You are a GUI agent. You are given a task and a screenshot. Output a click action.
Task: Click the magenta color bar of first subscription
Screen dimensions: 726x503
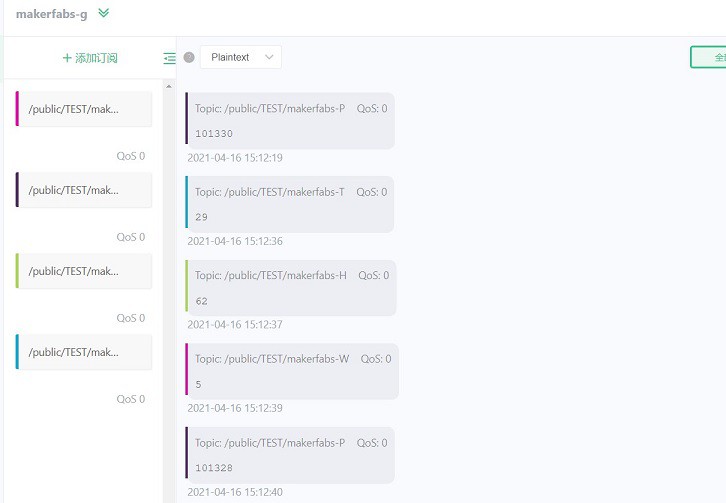pos(17,109)
